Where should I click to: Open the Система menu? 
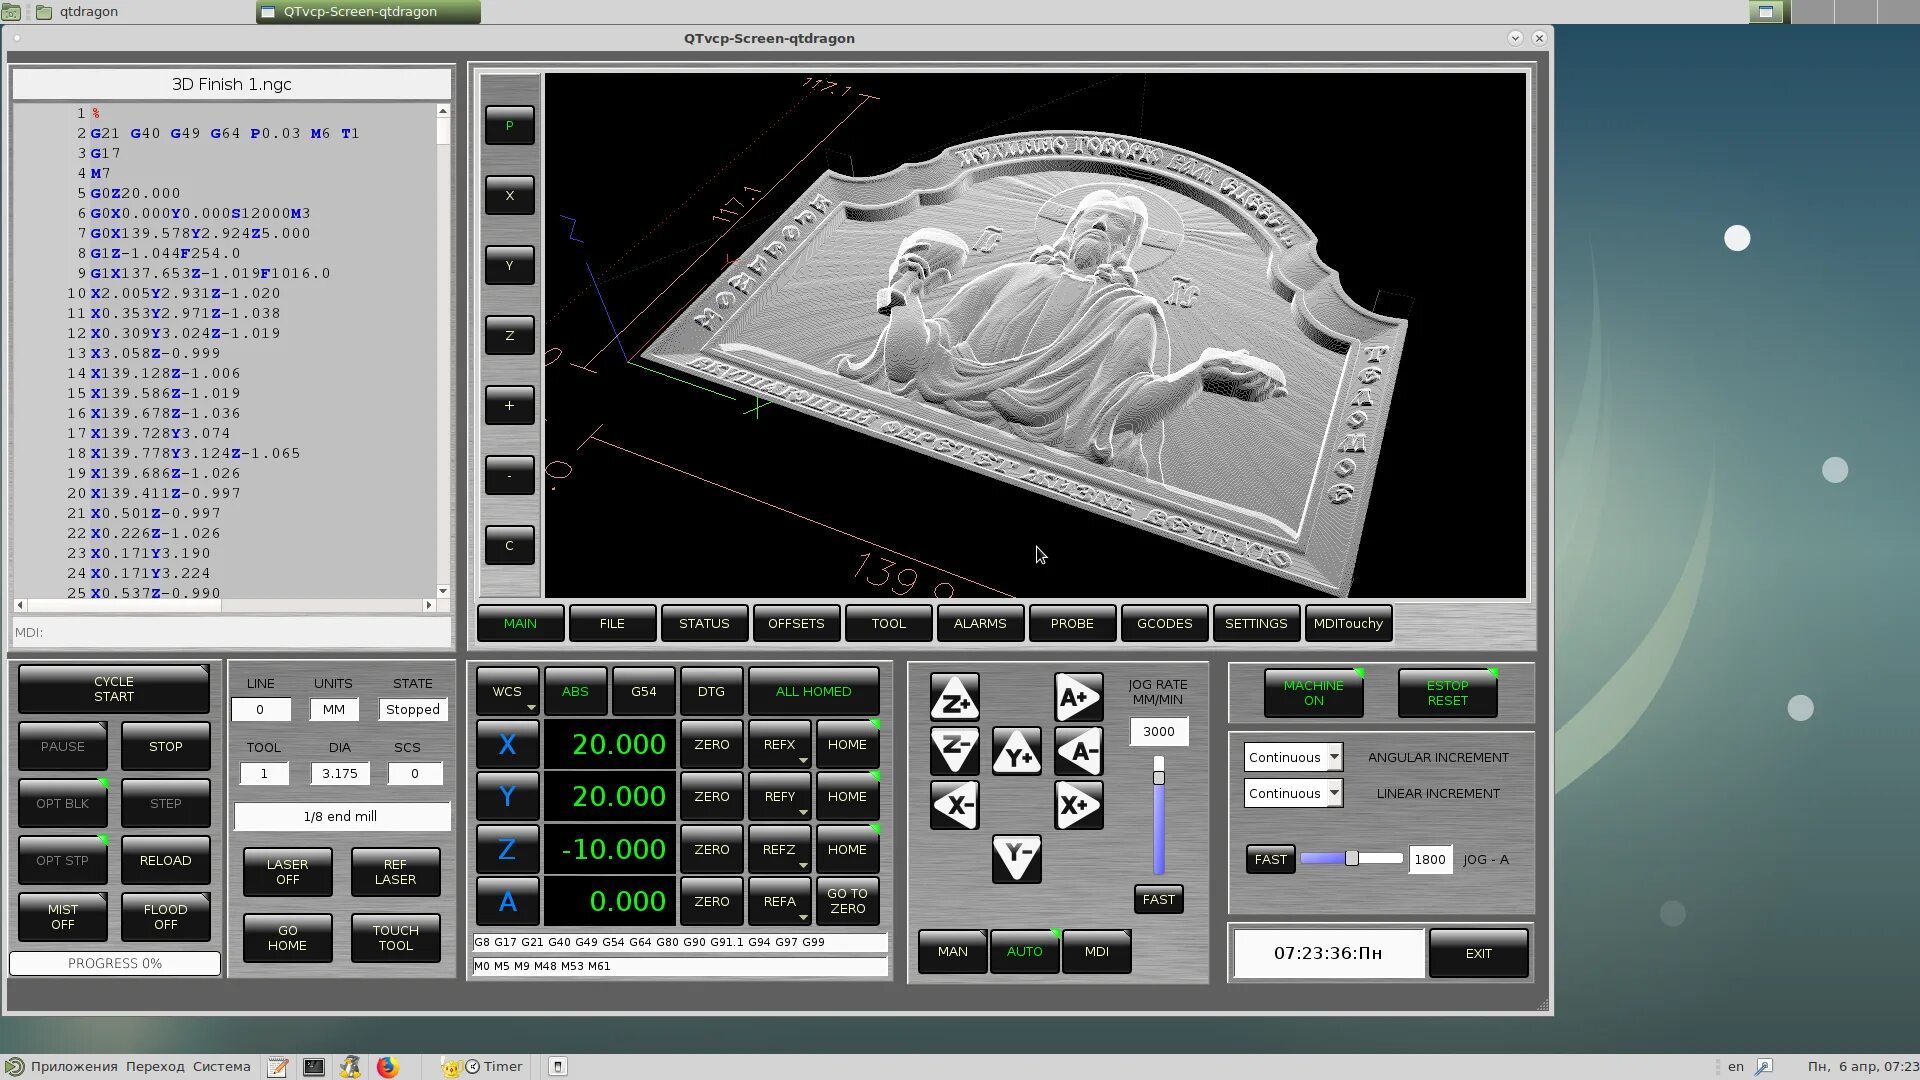(222, 1067)
